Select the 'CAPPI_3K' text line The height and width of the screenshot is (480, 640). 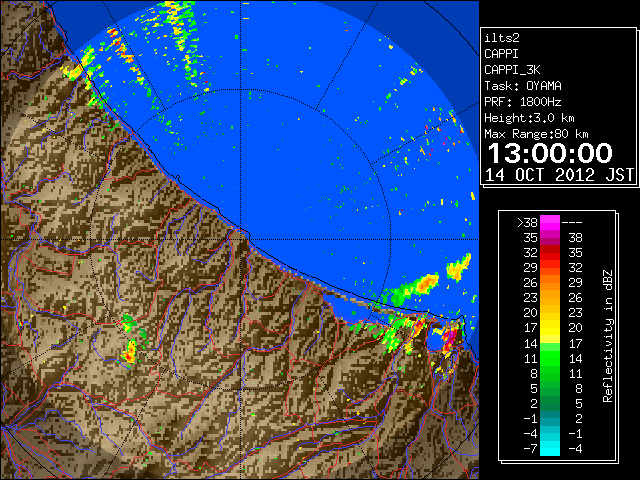[x=512, y=70]
